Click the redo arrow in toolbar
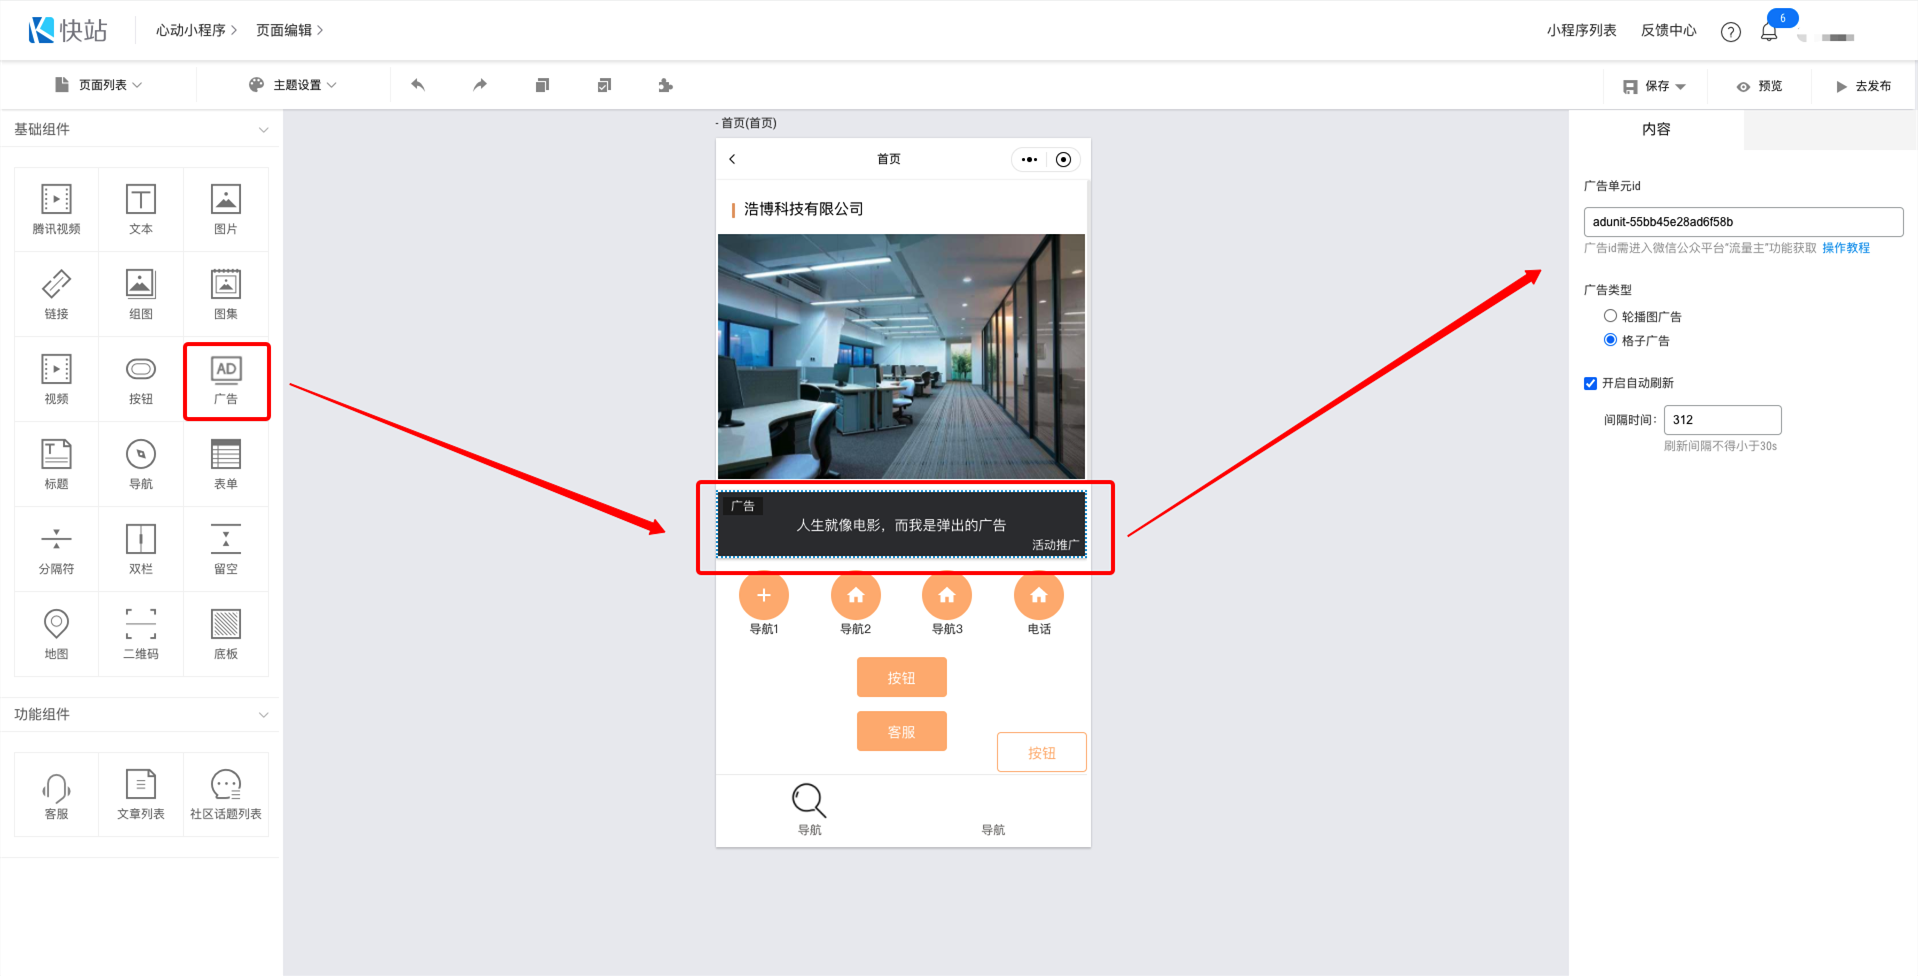Screen dimensions: 1918x976 click(480, 86)
